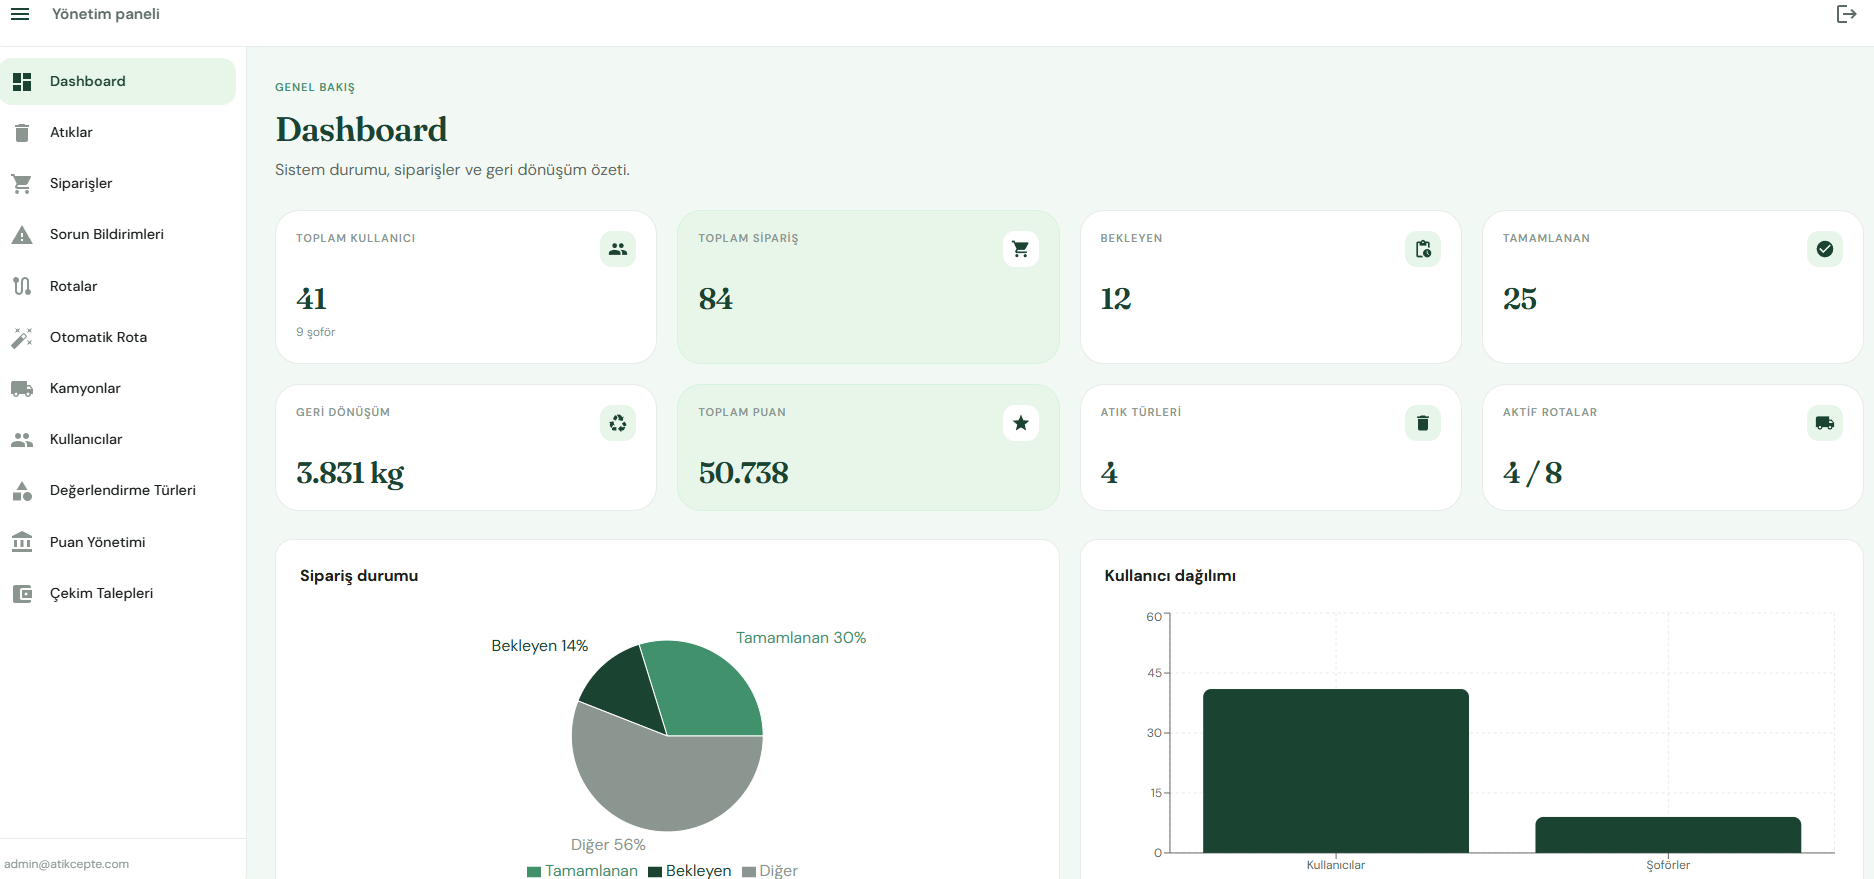The height and width of the screenshot is (879, 1874).
Task: Open Puan Yönetimi page
Action: tap(118, 542)
